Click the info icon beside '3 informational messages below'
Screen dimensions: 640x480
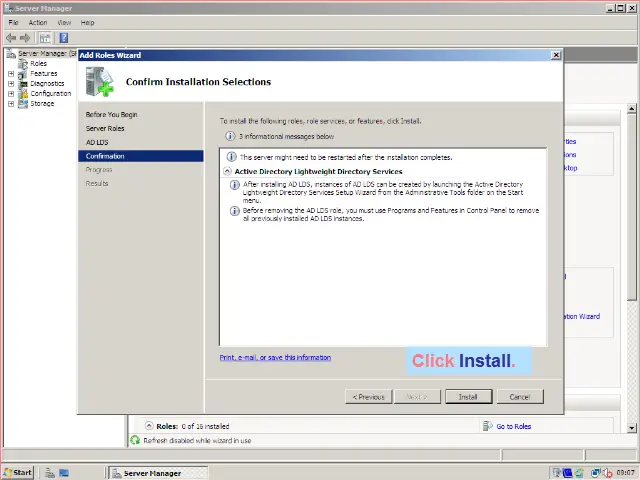click(230, 136)
